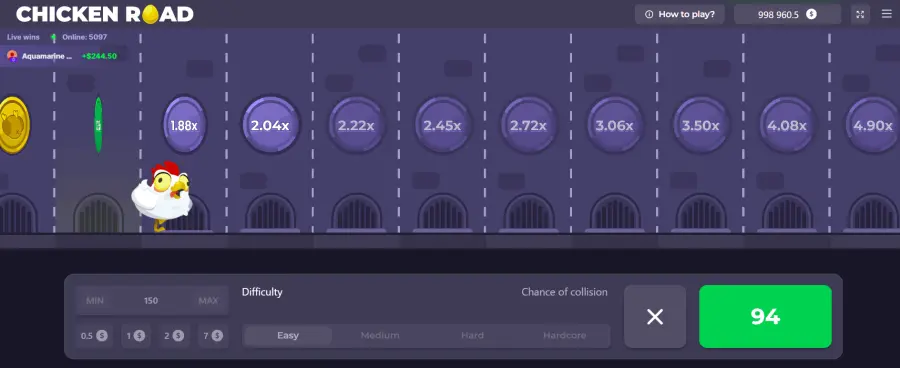Click the Aquamarine player avatar
Screen dimensions: 900x368
point(12,56)
